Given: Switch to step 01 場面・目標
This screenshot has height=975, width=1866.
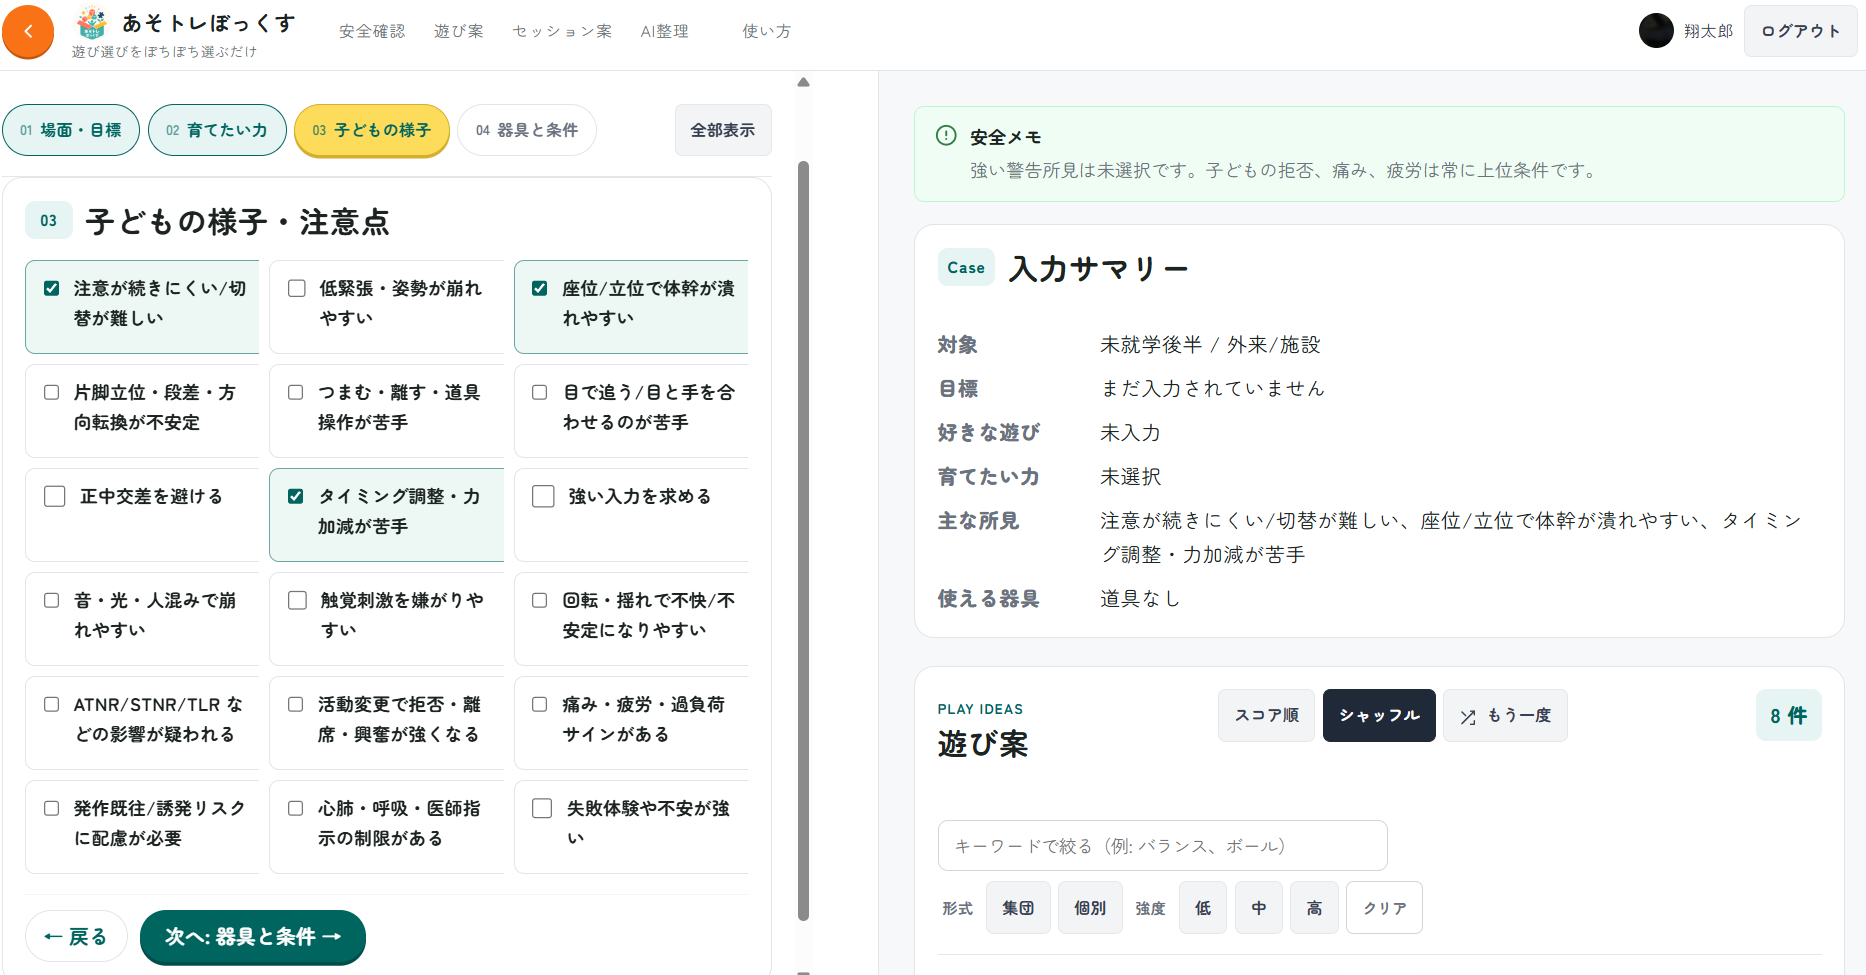Looking at the screenshot, I should [x=71, y=130].
